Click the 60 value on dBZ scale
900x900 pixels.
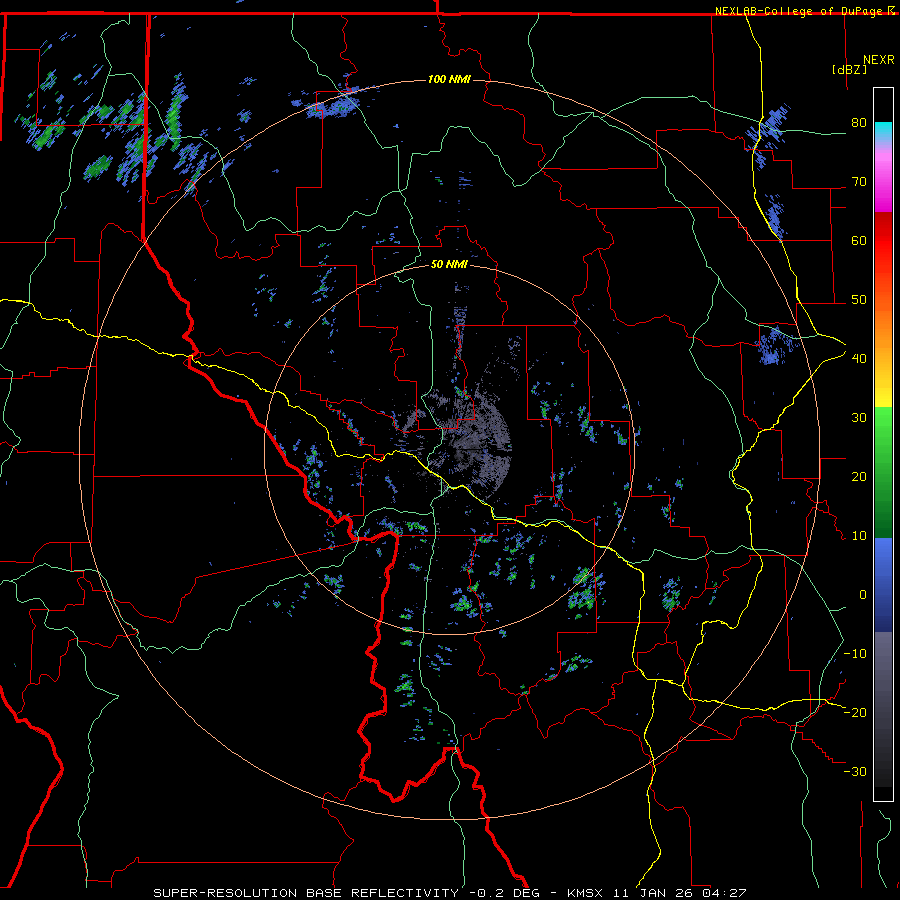coord(859,240)
